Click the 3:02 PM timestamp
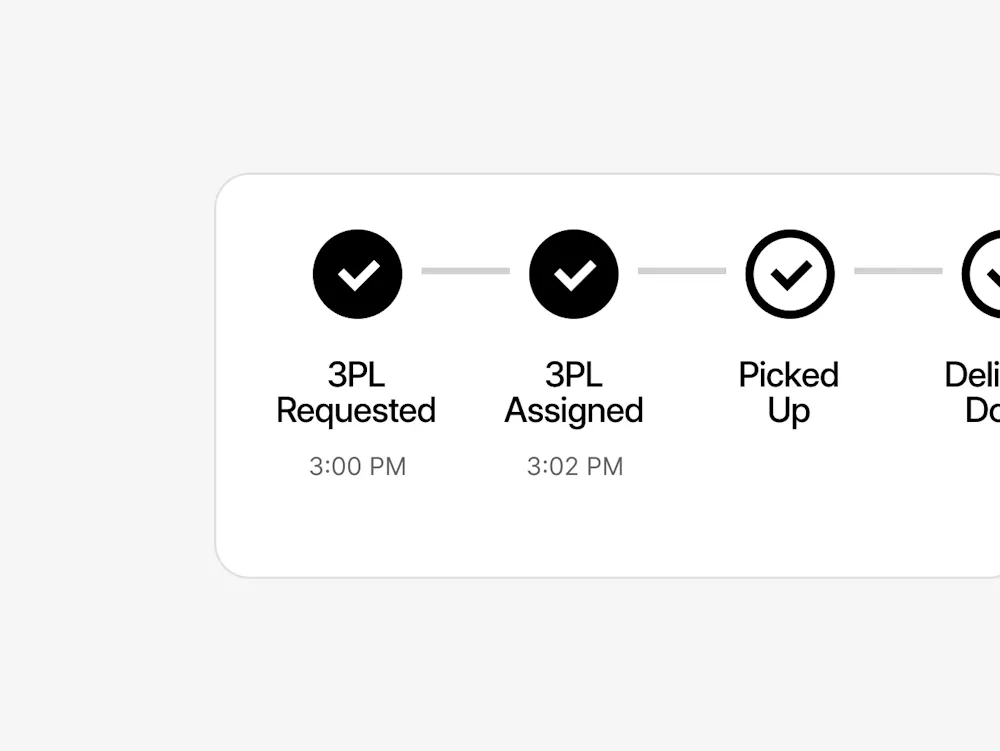This screenshot has width=1000, height=751. [575, 467]
